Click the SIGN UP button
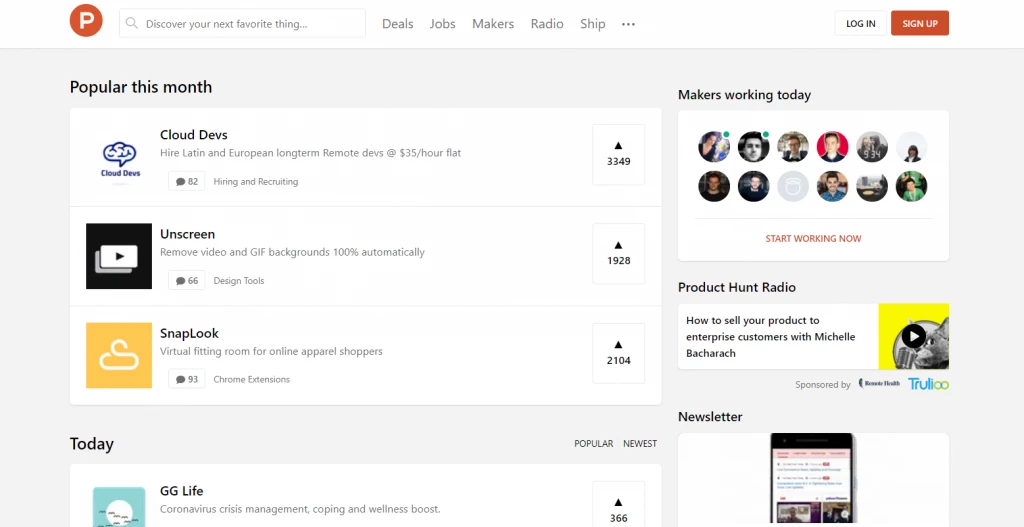 tap(920, 24)
